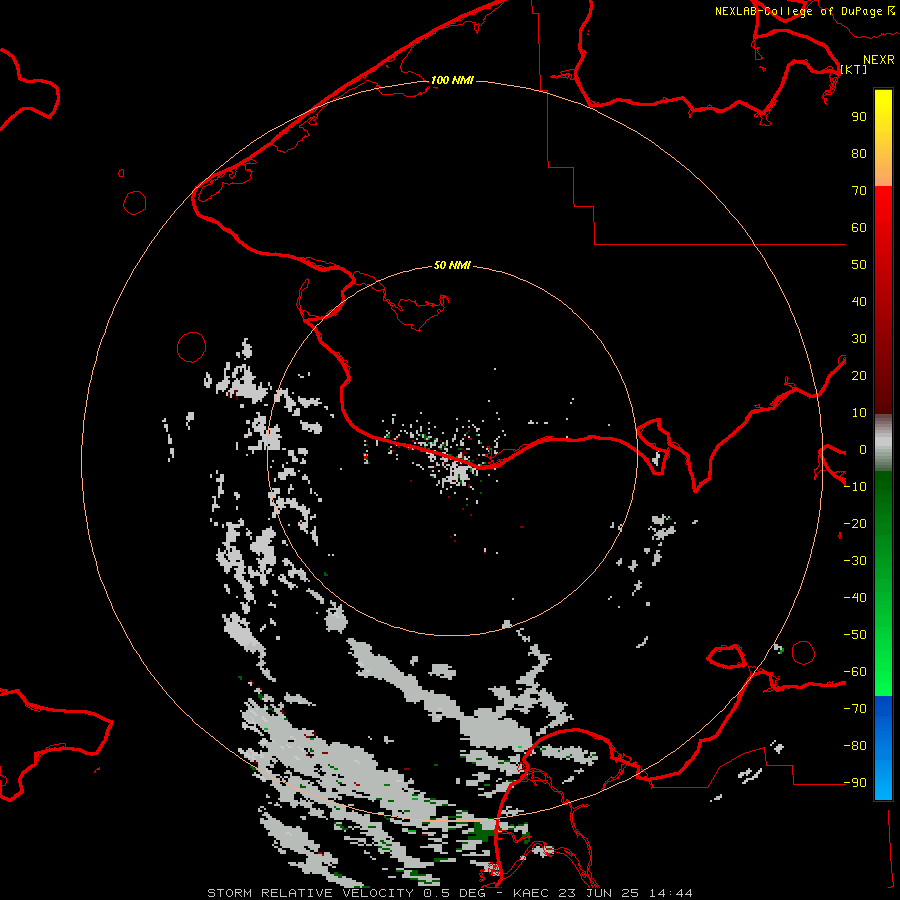900x900 pixels.
Task: Click the STORM RELATIVE VELOCITY caption text
Action: click(x=311, y=893)
